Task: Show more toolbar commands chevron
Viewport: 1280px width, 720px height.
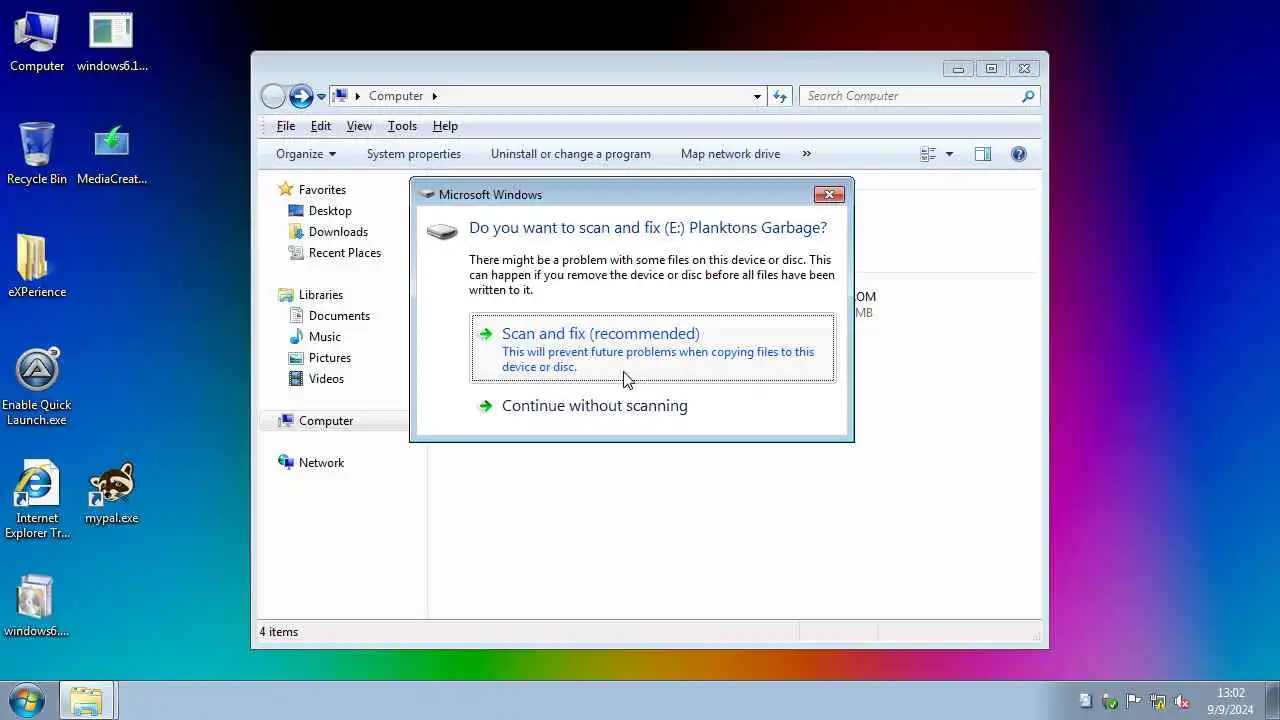Action: click(x=806, y=154)
